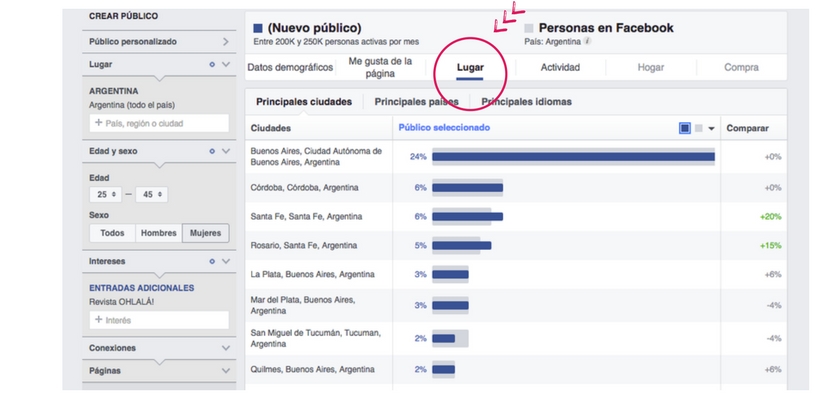Click the Ciudades column header
Screen dimensions: 840x400
[271, 129]
